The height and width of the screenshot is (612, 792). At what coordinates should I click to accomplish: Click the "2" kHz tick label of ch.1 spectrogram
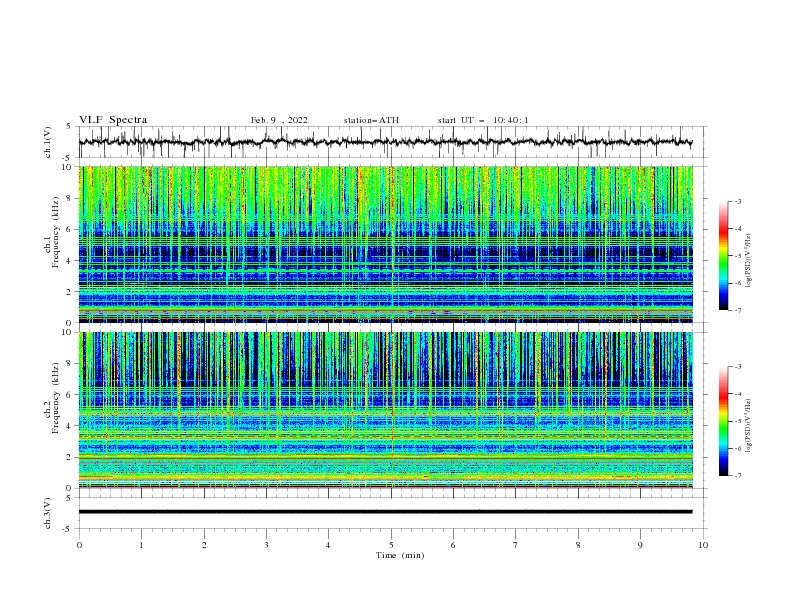[70, 291]
